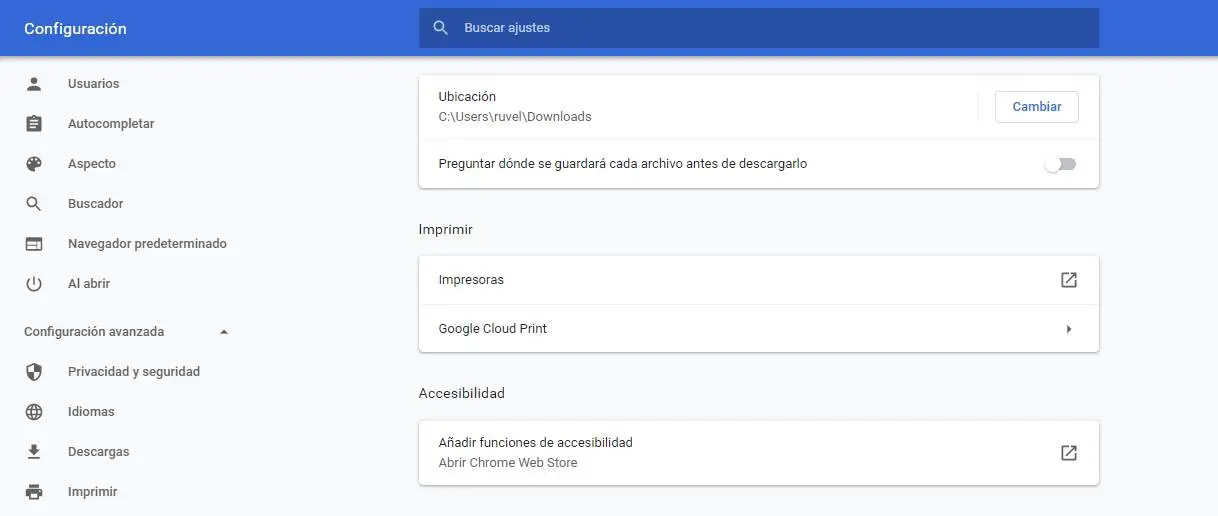
Task: Click the Al abrir power icon
Action: 34,284
